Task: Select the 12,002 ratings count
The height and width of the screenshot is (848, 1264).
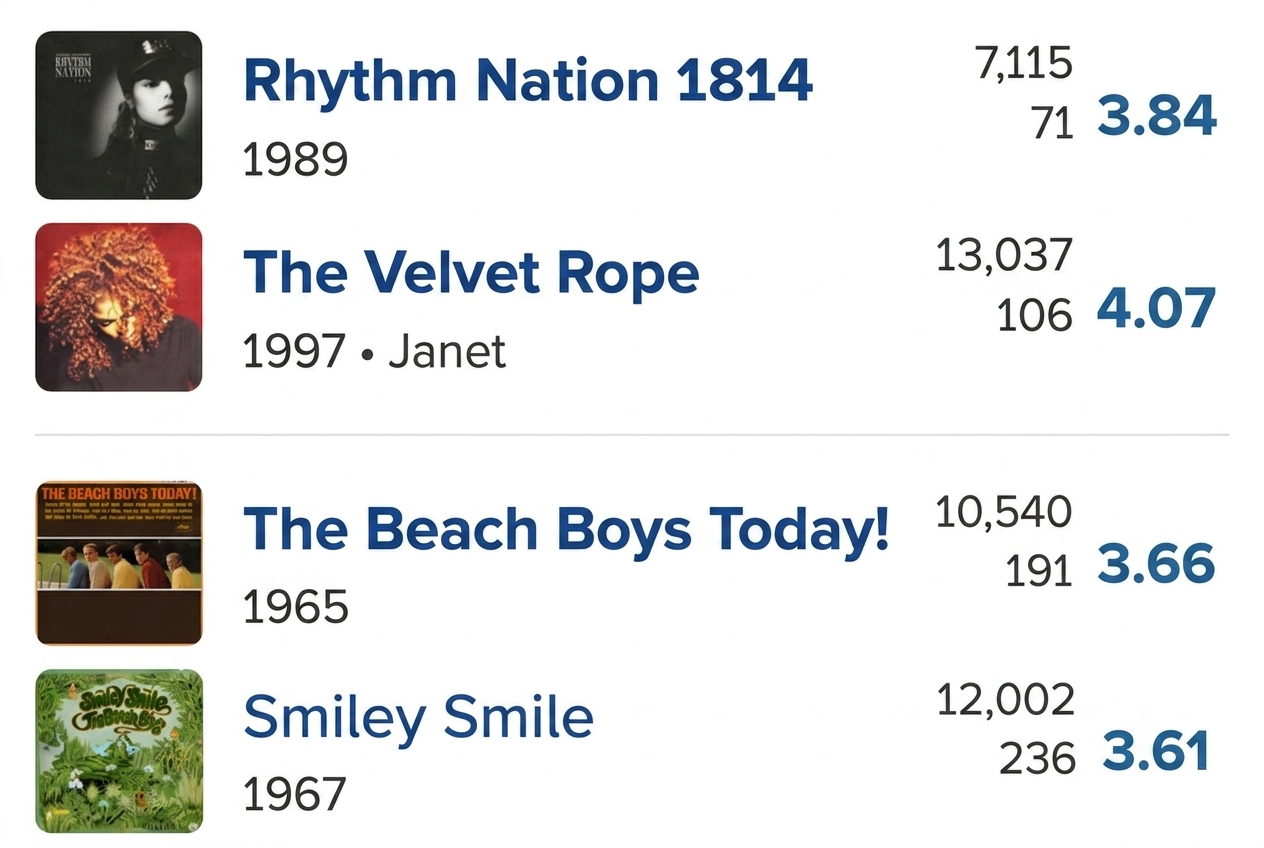Action: 1005,700
